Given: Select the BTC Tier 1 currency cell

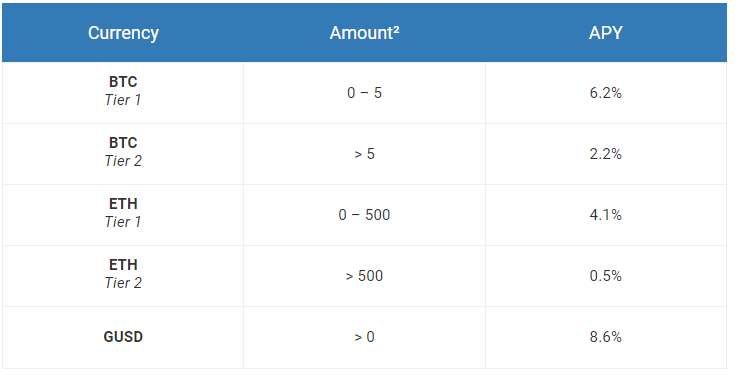Looking at the screenshot, I should click(123, 93).
